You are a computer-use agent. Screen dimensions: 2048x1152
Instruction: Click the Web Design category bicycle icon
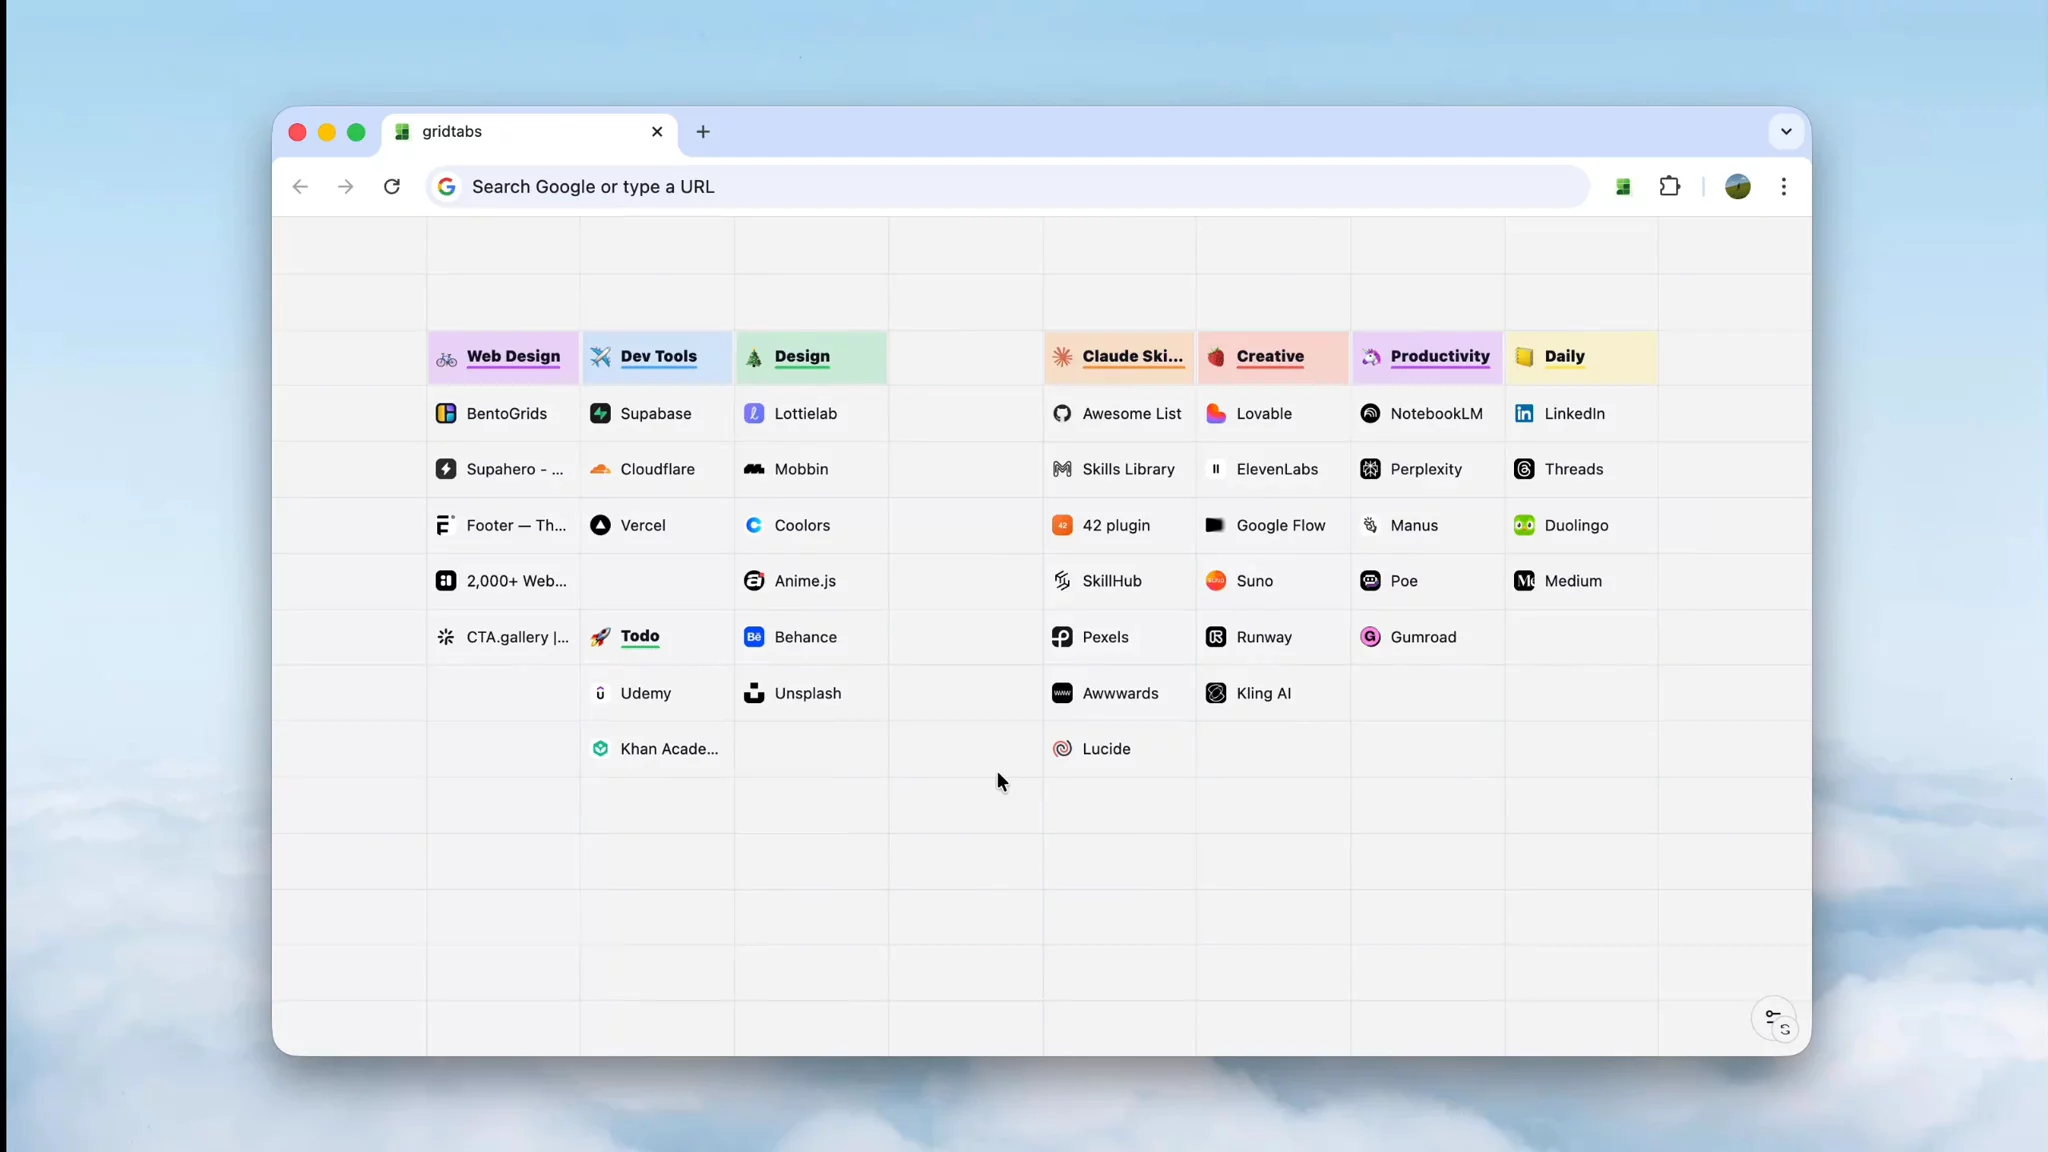pos(447,357)
